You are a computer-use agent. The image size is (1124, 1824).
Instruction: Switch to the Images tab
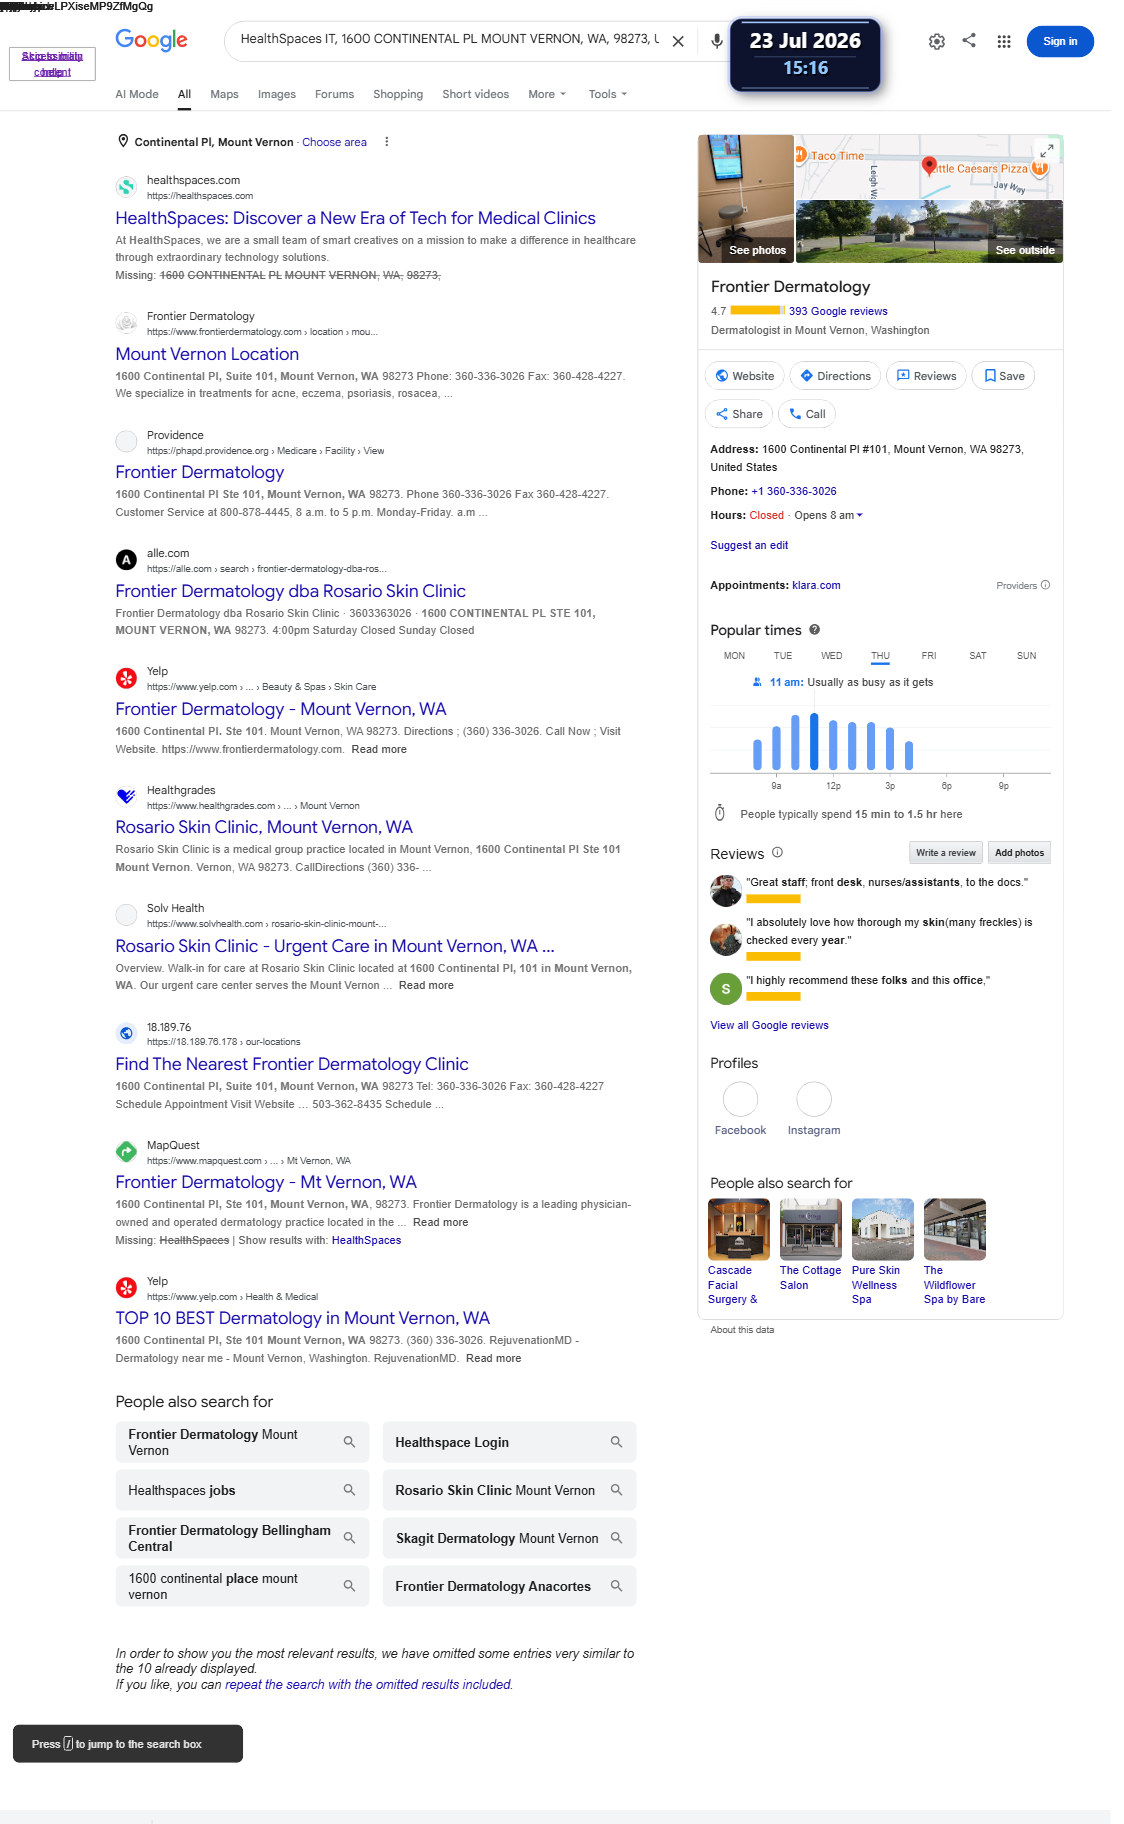pos(277,94)
